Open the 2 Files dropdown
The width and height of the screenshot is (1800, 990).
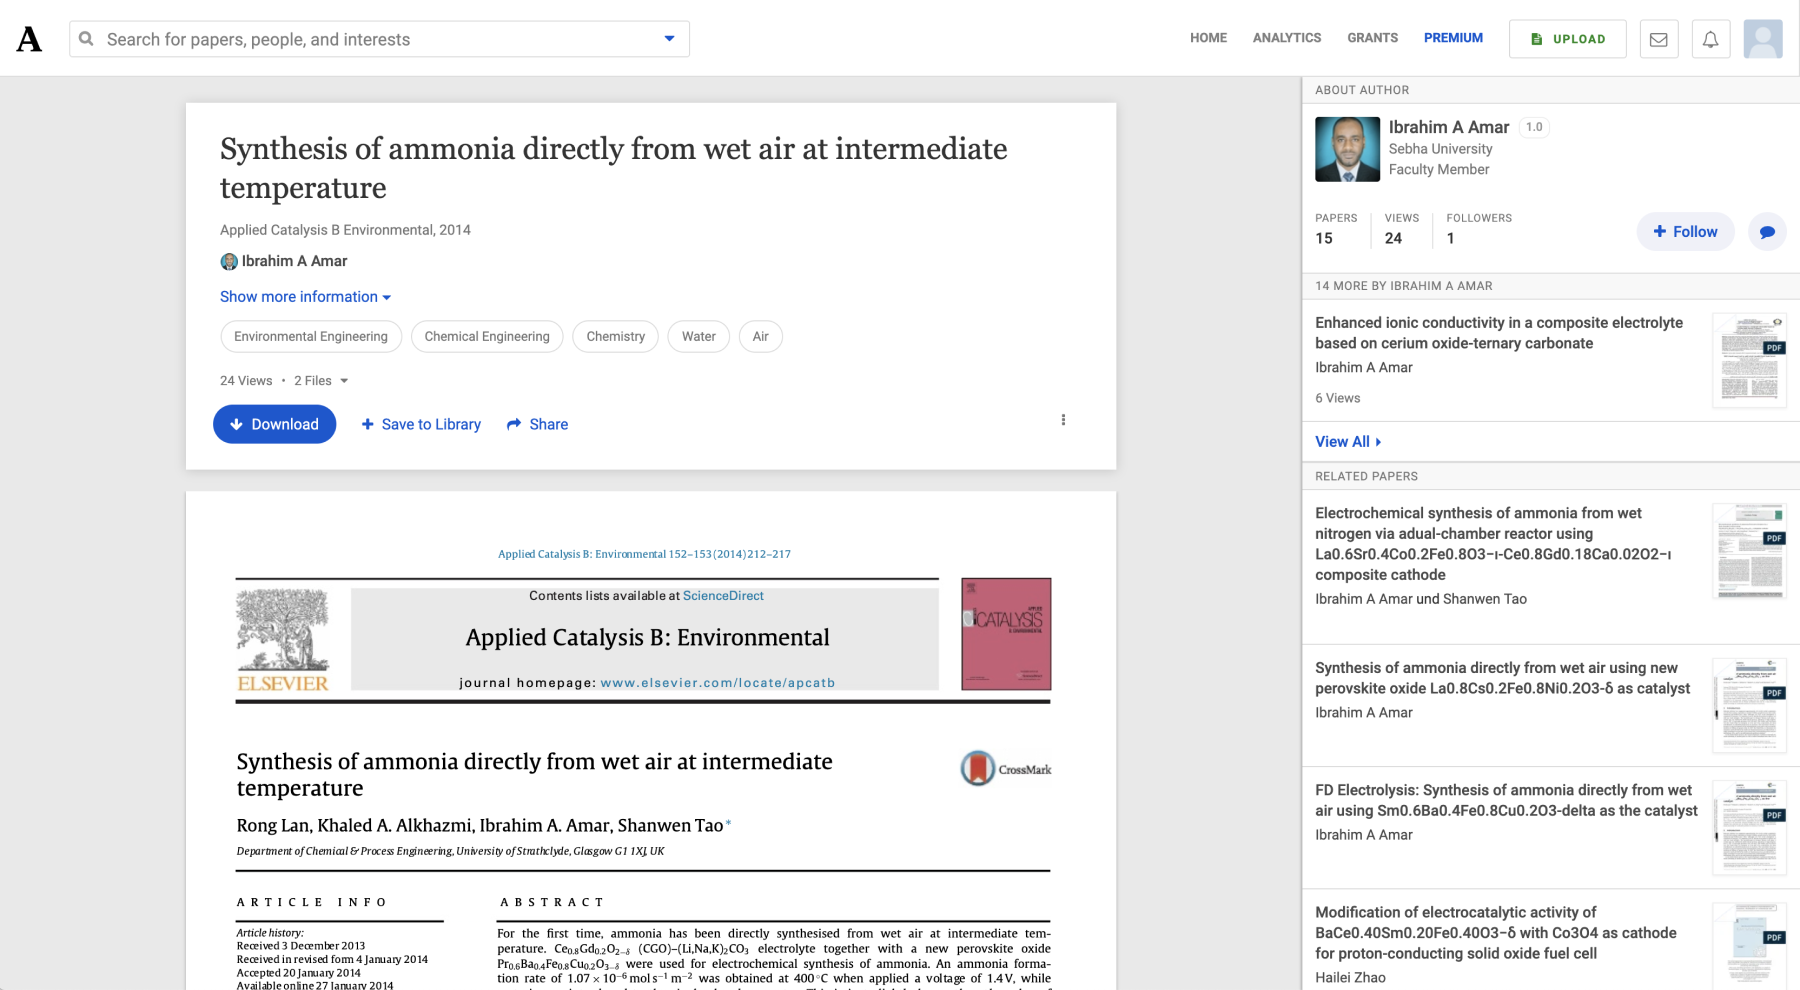(321, 381)
